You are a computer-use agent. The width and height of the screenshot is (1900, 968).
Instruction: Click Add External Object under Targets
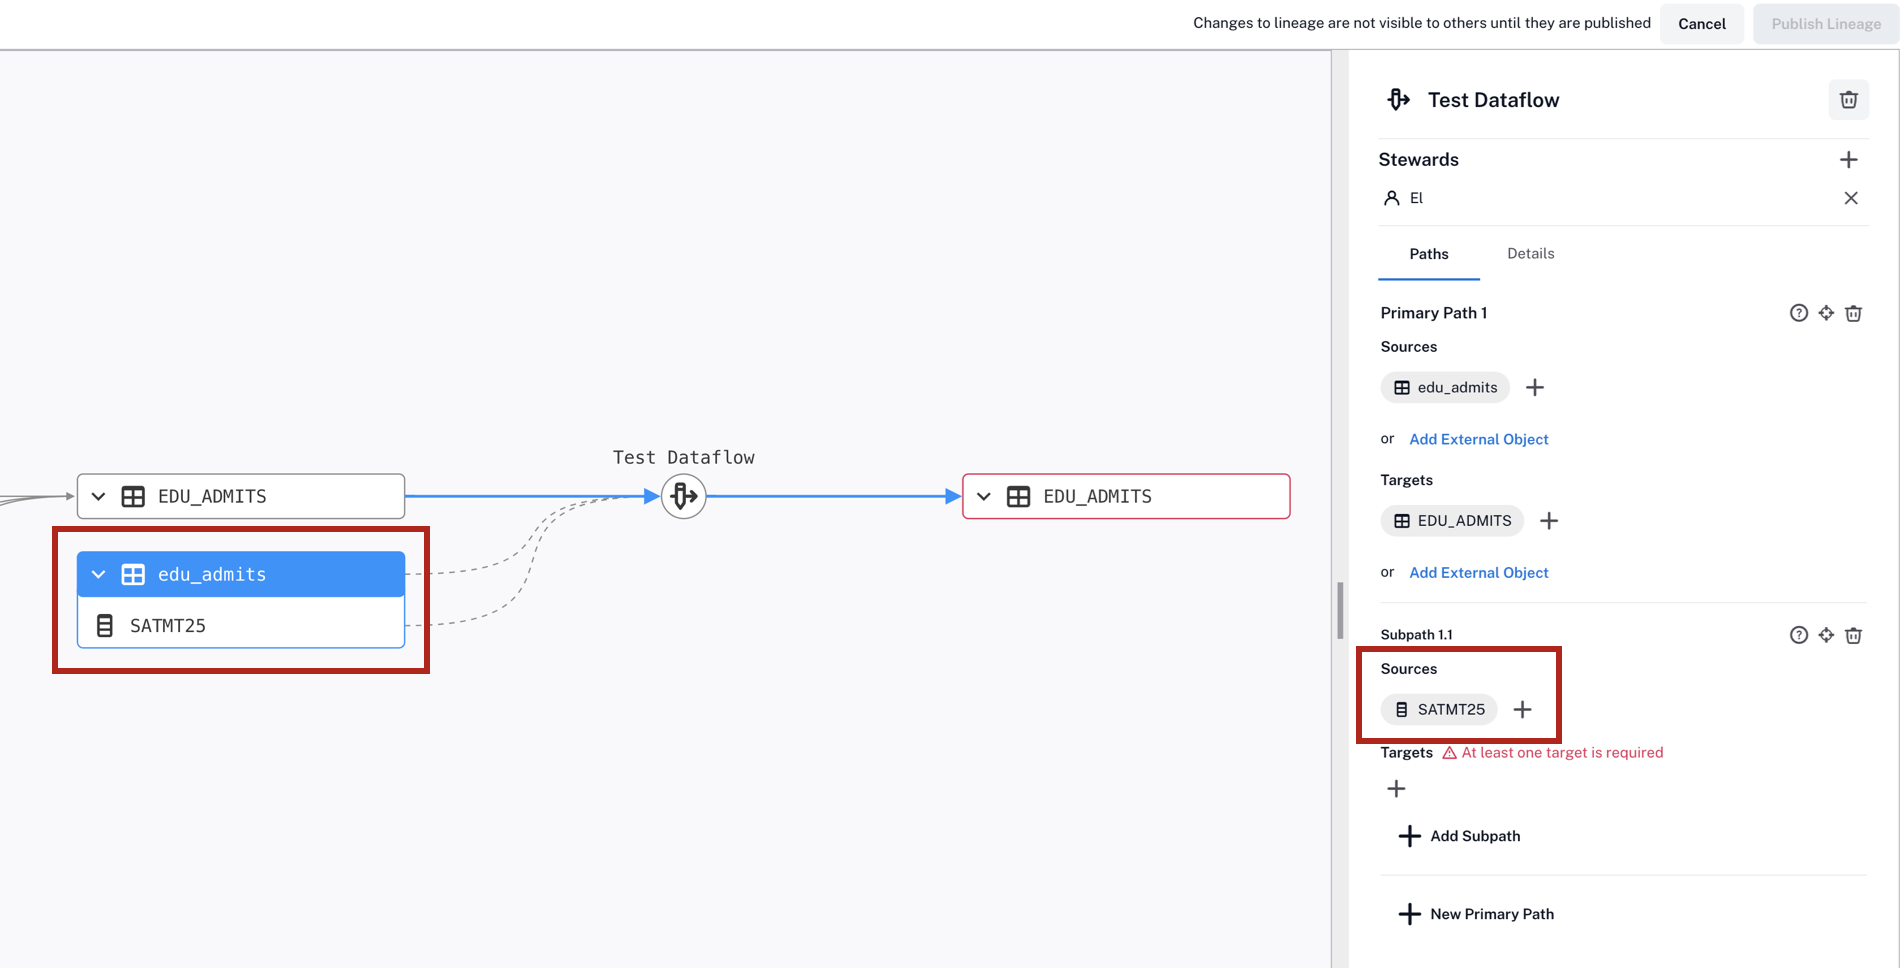(1479, 572)
